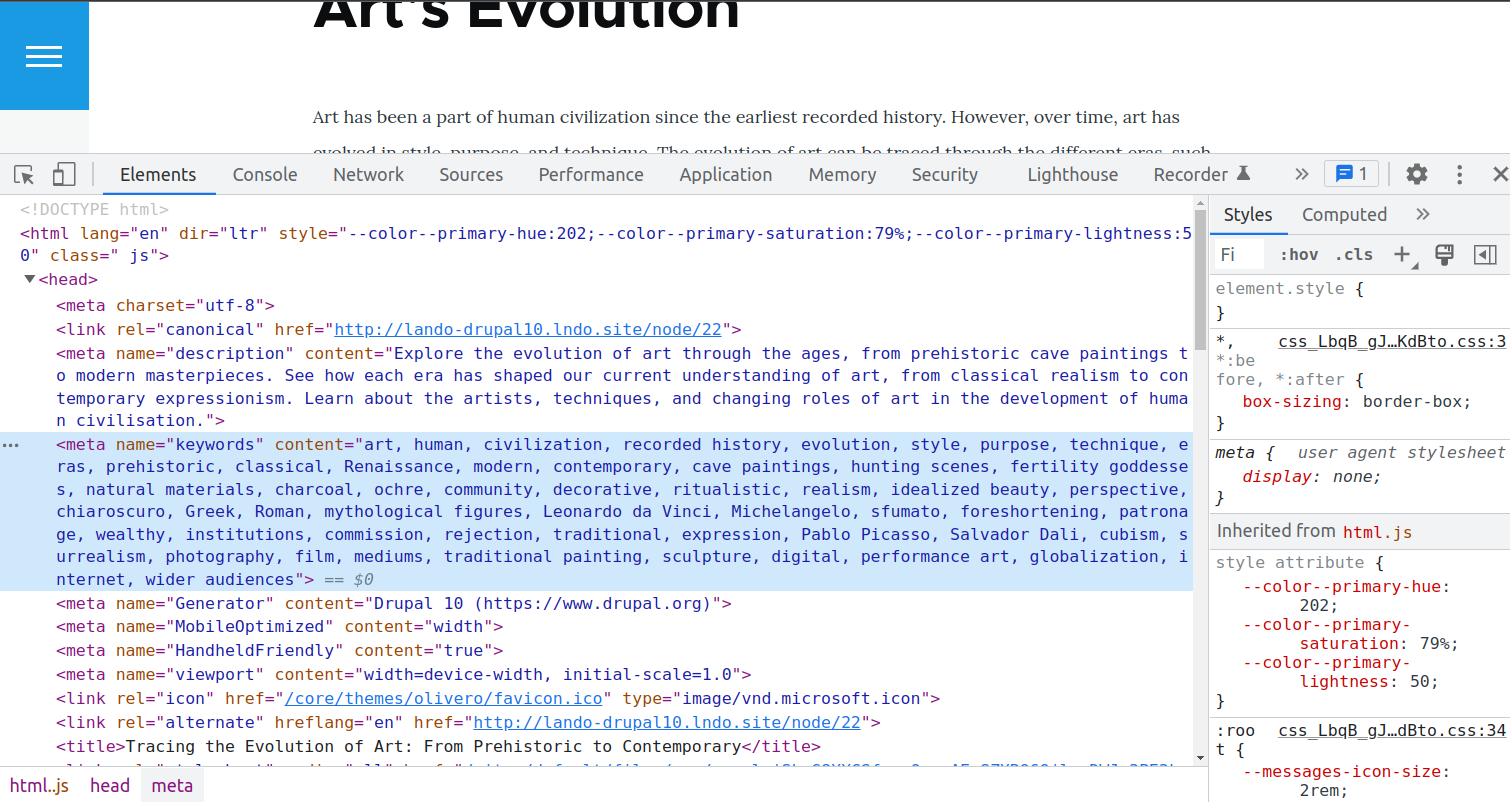The width and height of the screenshot is (1510, 802).
Task: Open the Issues panel showing 1 issue
Action: coord(1351,173)
